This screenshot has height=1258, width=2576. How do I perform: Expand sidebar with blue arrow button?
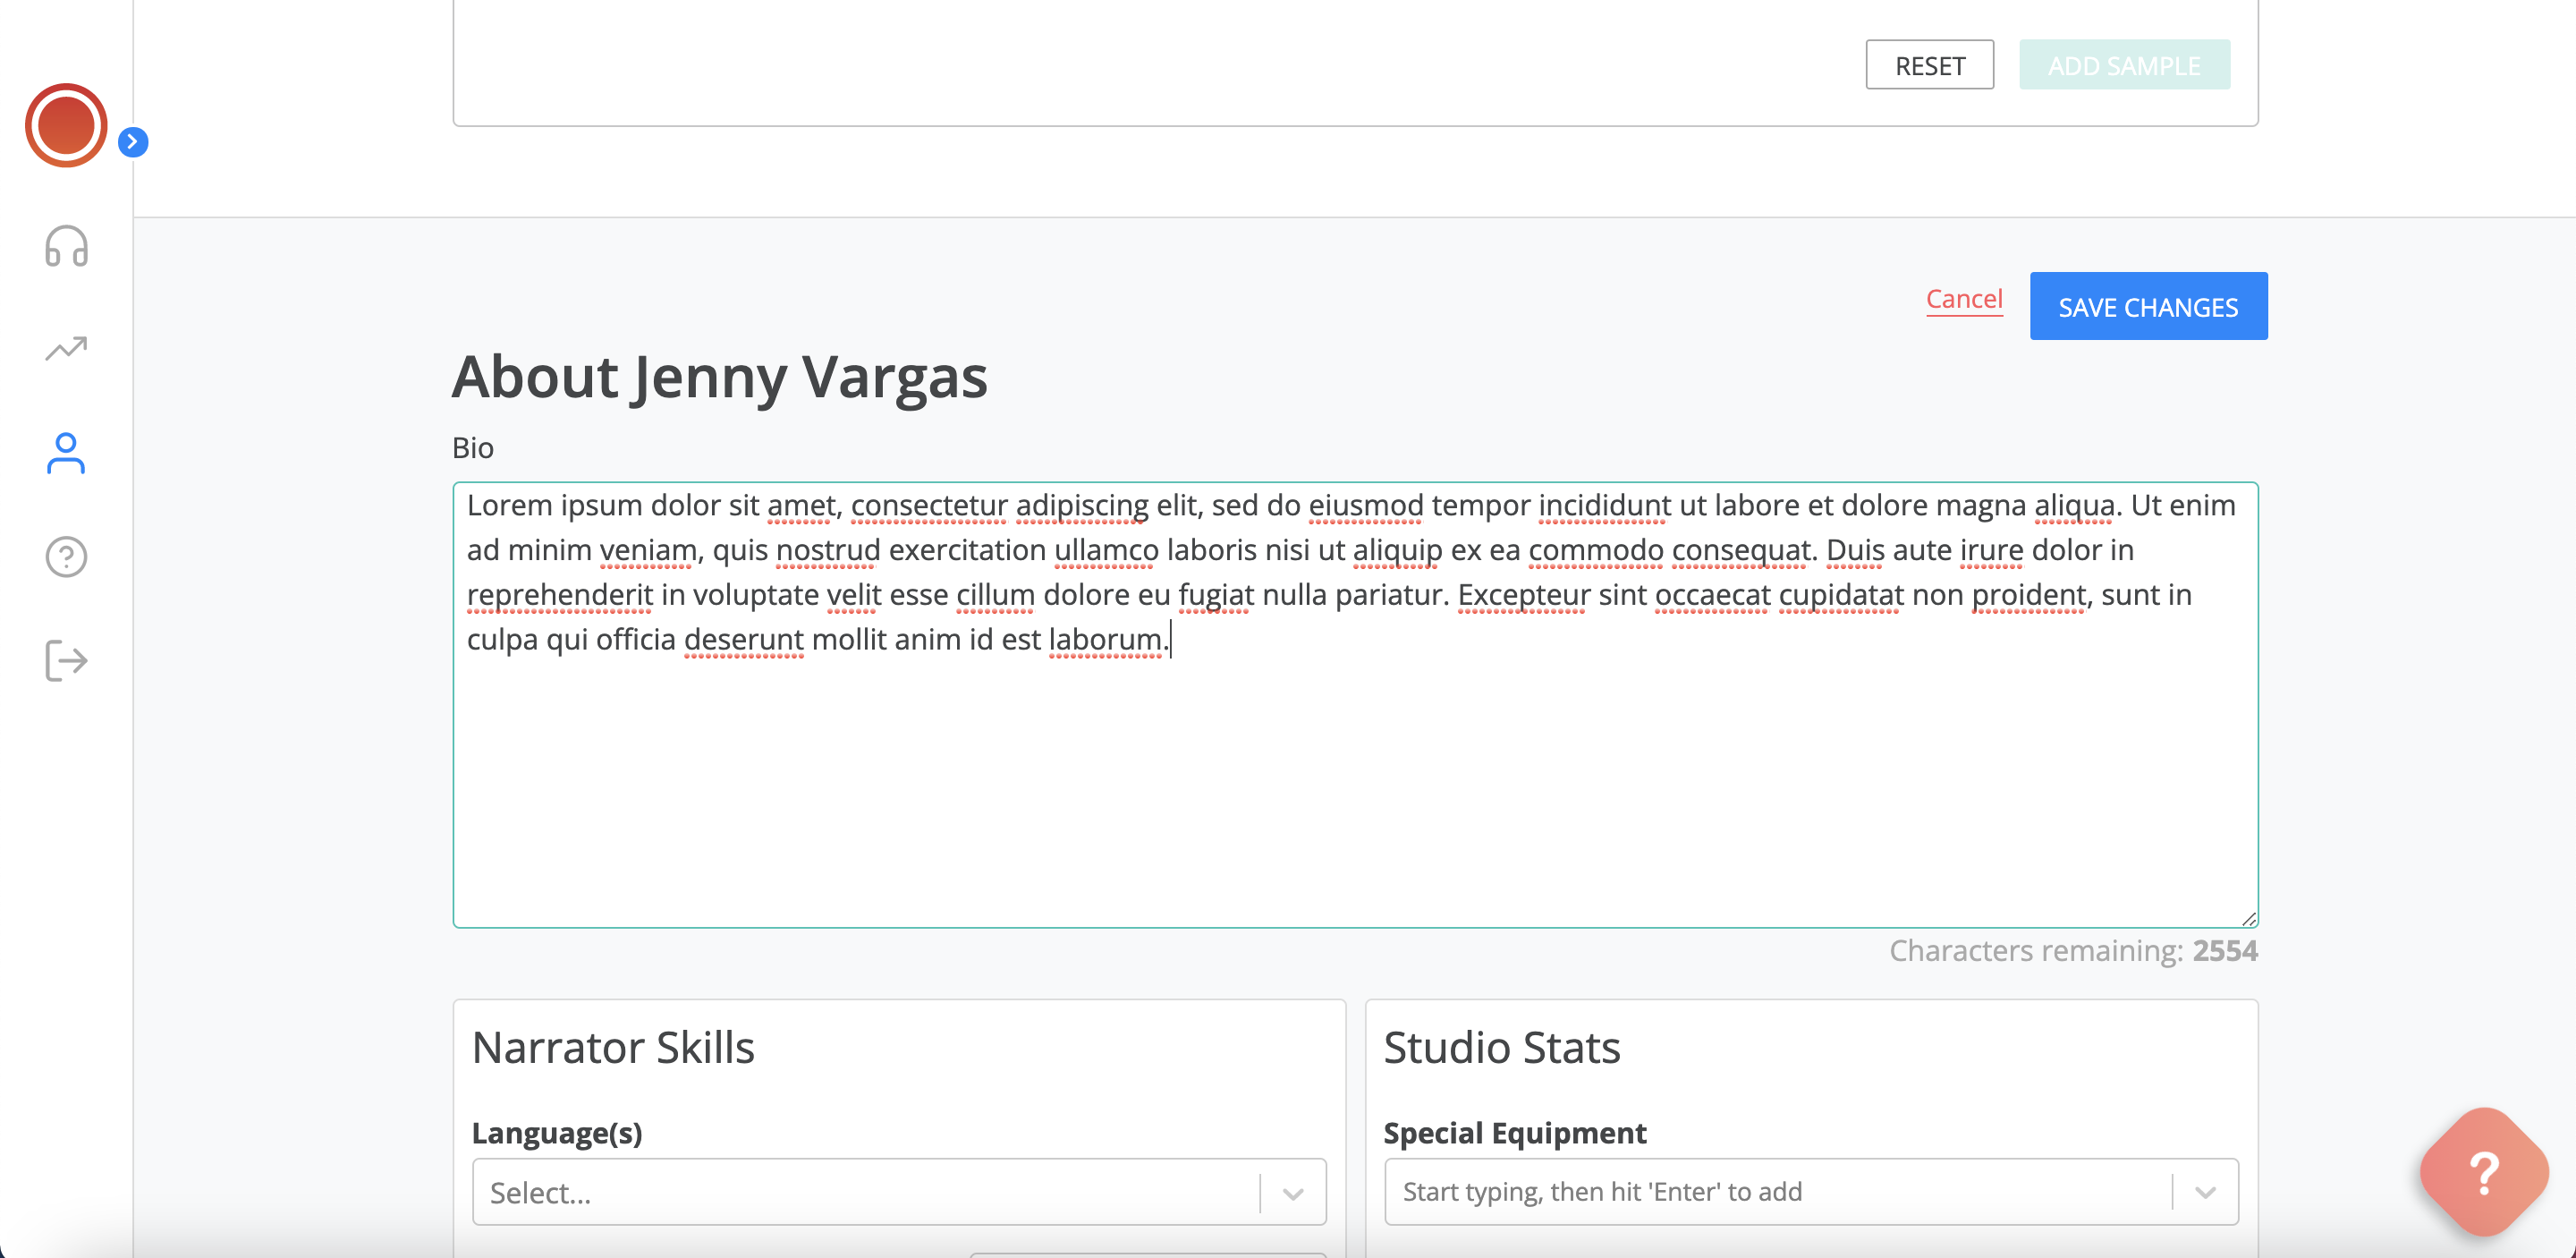click(x=133, y=142)
